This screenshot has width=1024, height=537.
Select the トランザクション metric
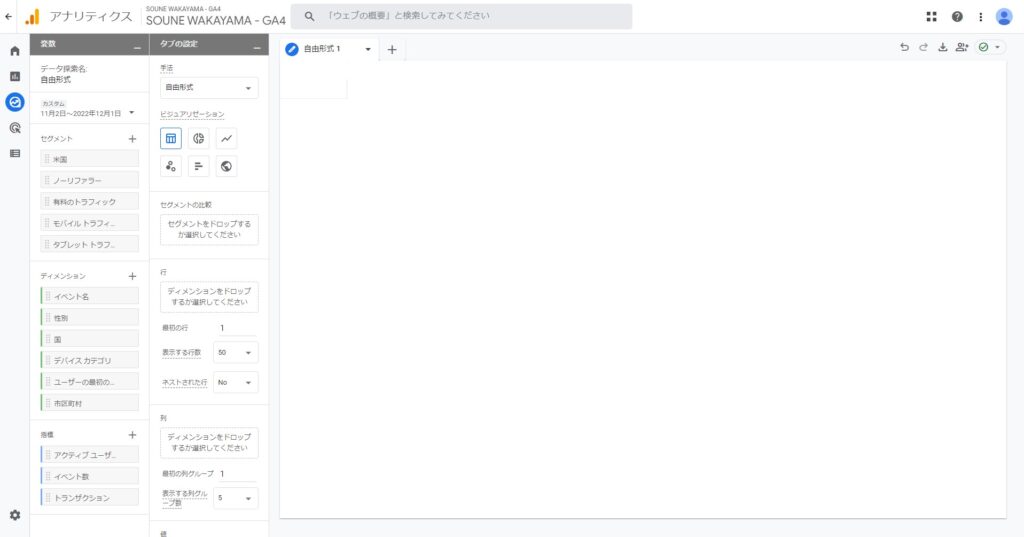pos(89,497)
